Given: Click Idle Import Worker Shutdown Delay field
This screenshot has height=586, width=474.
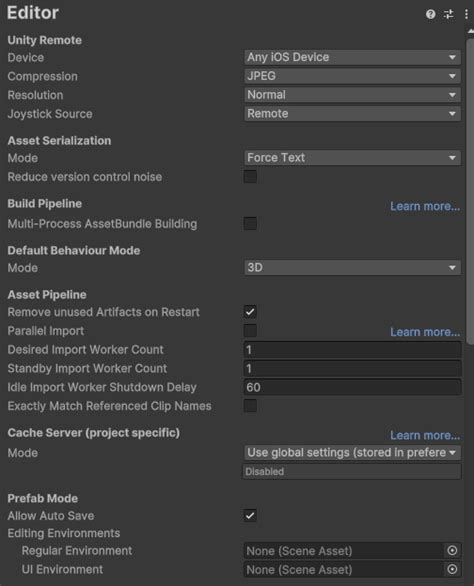Looking at the screenshot, I should (x=352, y=387).
